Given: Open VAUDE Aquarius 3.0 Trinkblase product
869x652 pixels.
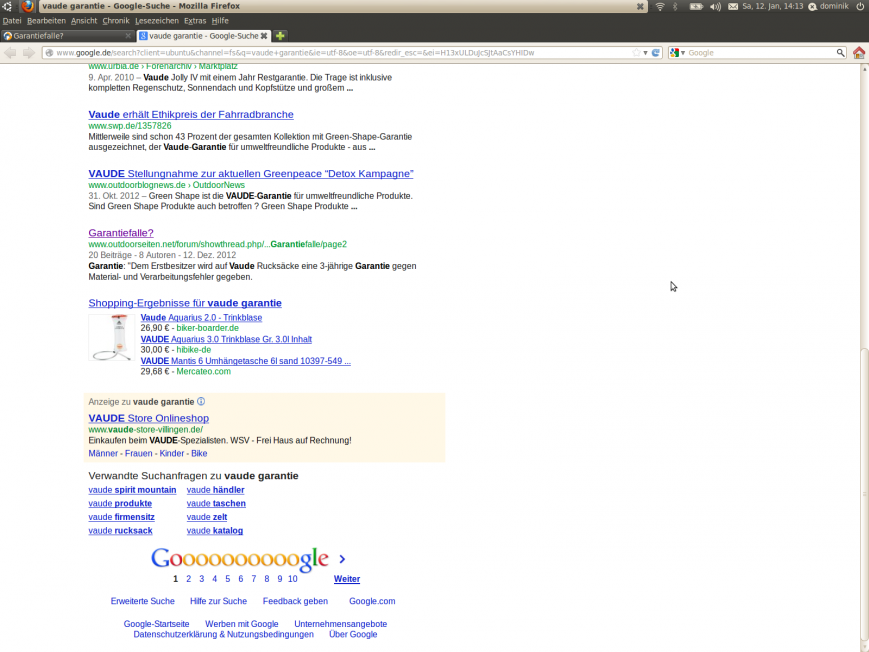Looking at the screenshot, I should (x=226, y=339).
